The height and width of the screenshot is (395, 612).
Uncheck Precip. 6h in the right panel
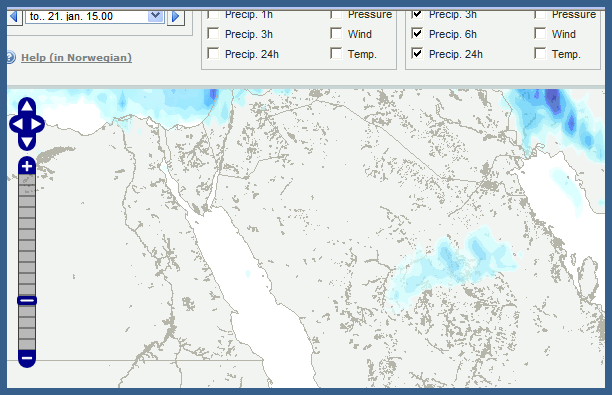(x=417, y=34)
